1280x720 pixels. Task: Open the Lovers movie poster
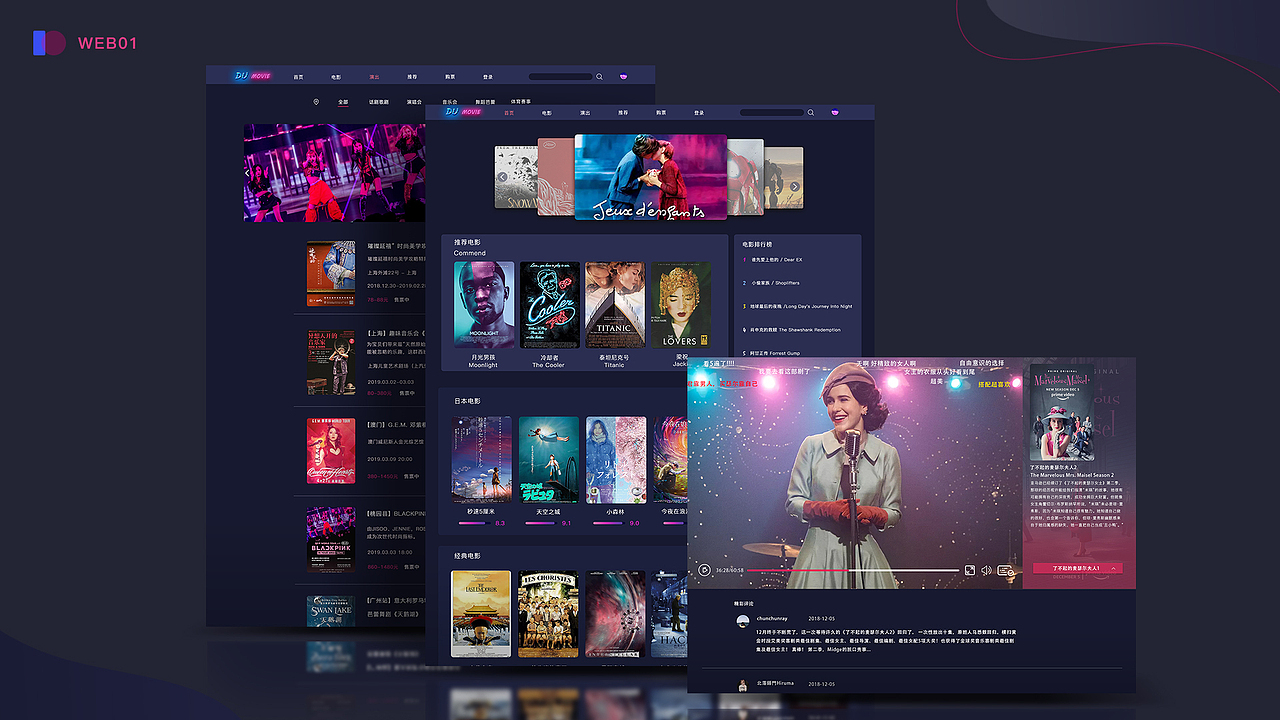click(x=681, y=305)
